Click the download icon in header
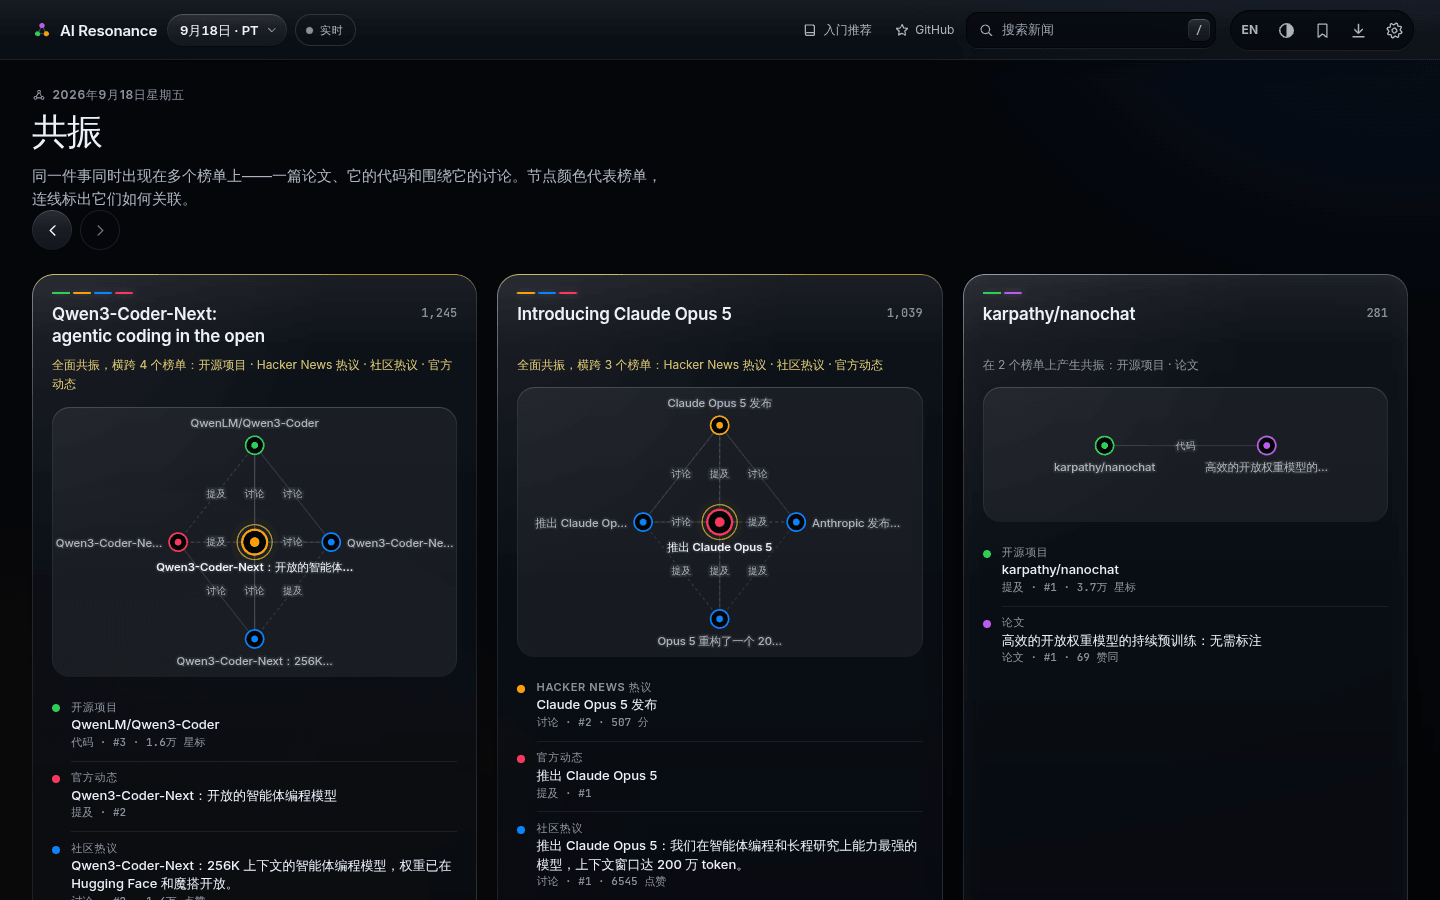 (x=1358, y=30)
